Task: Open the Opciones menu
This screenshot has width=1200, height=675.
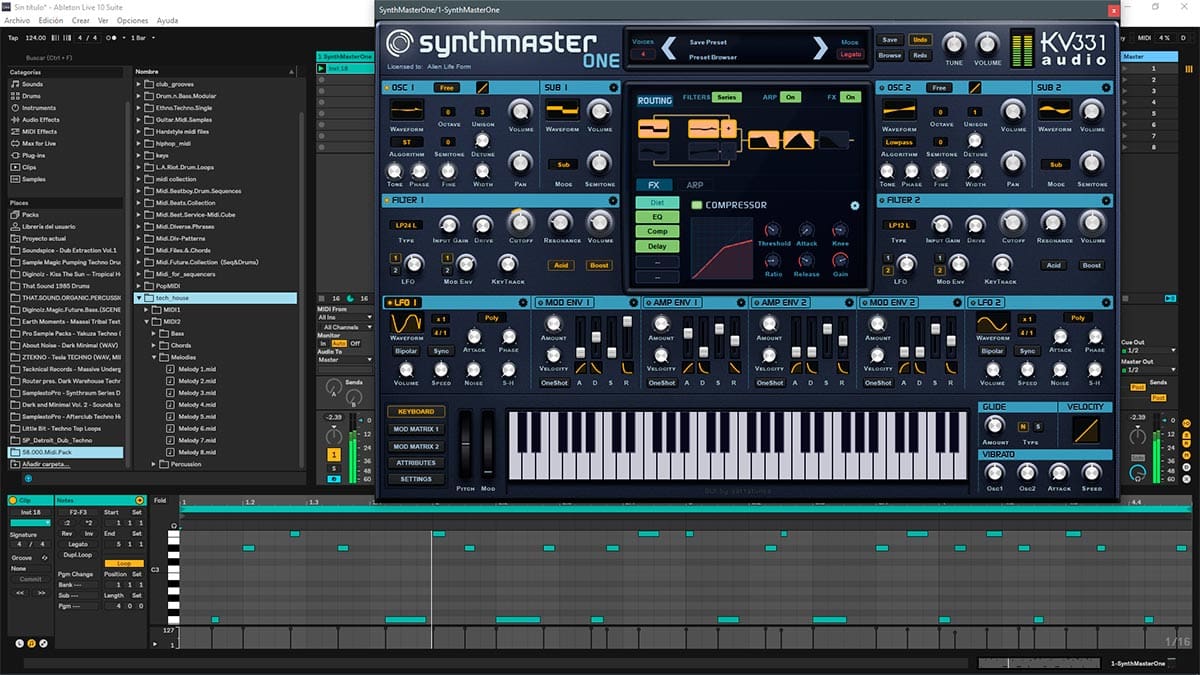Action: coord(132,20)
